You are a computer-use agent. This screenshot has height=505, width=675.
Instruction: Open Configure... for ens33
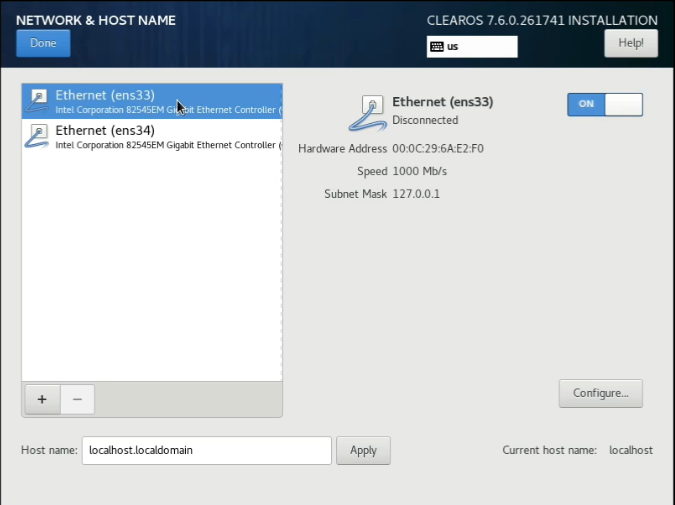coord(601,393)
